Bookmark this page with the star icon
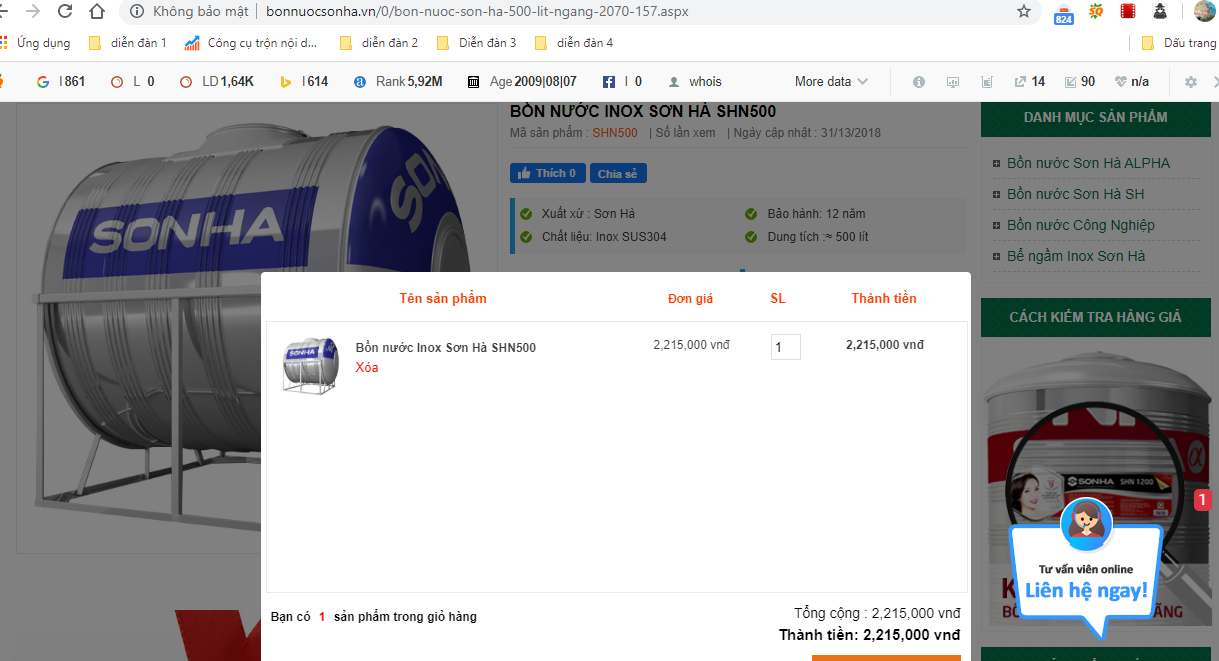 point(1024,12)
